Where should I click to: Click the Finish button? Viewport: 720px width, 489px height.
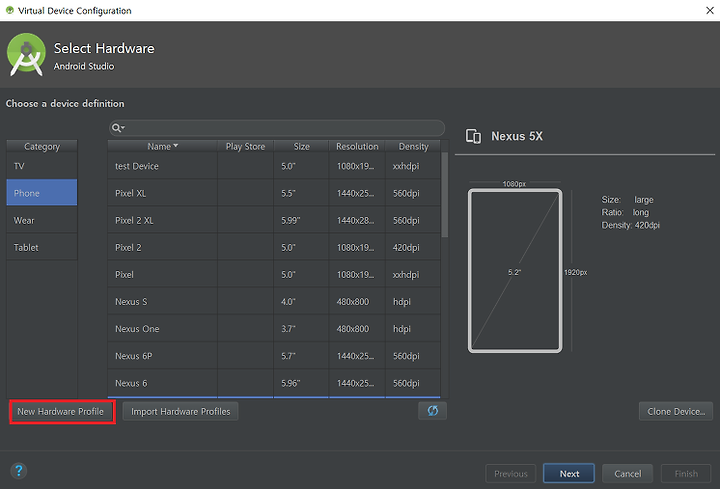(x=686, y=473)
